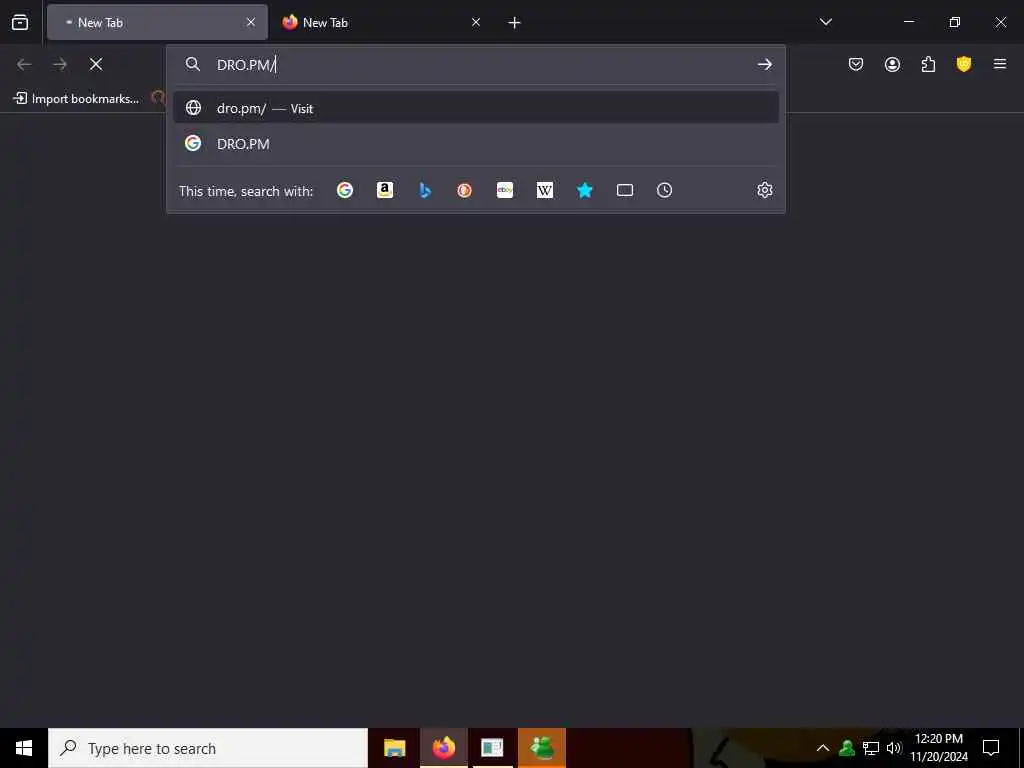Select the DRO.PM Google search suggestion
The image size is (1024, 768).
476,144
